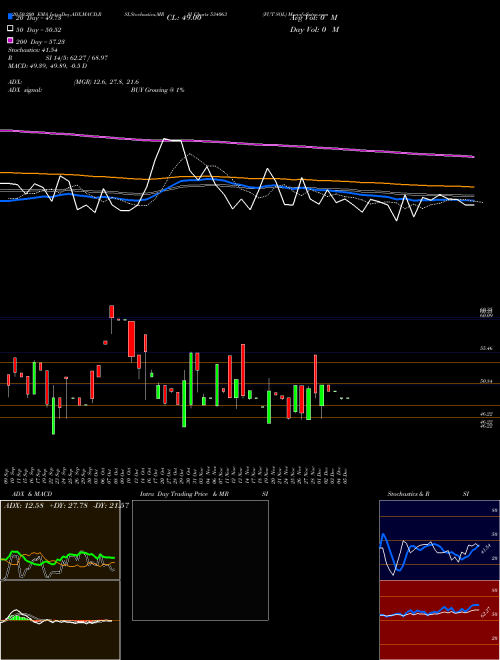Image resolution: width=500 pixels, height=660 pixels.
Task: Select the '200 Day - 57.28' legend label
Action: [40, 42]
